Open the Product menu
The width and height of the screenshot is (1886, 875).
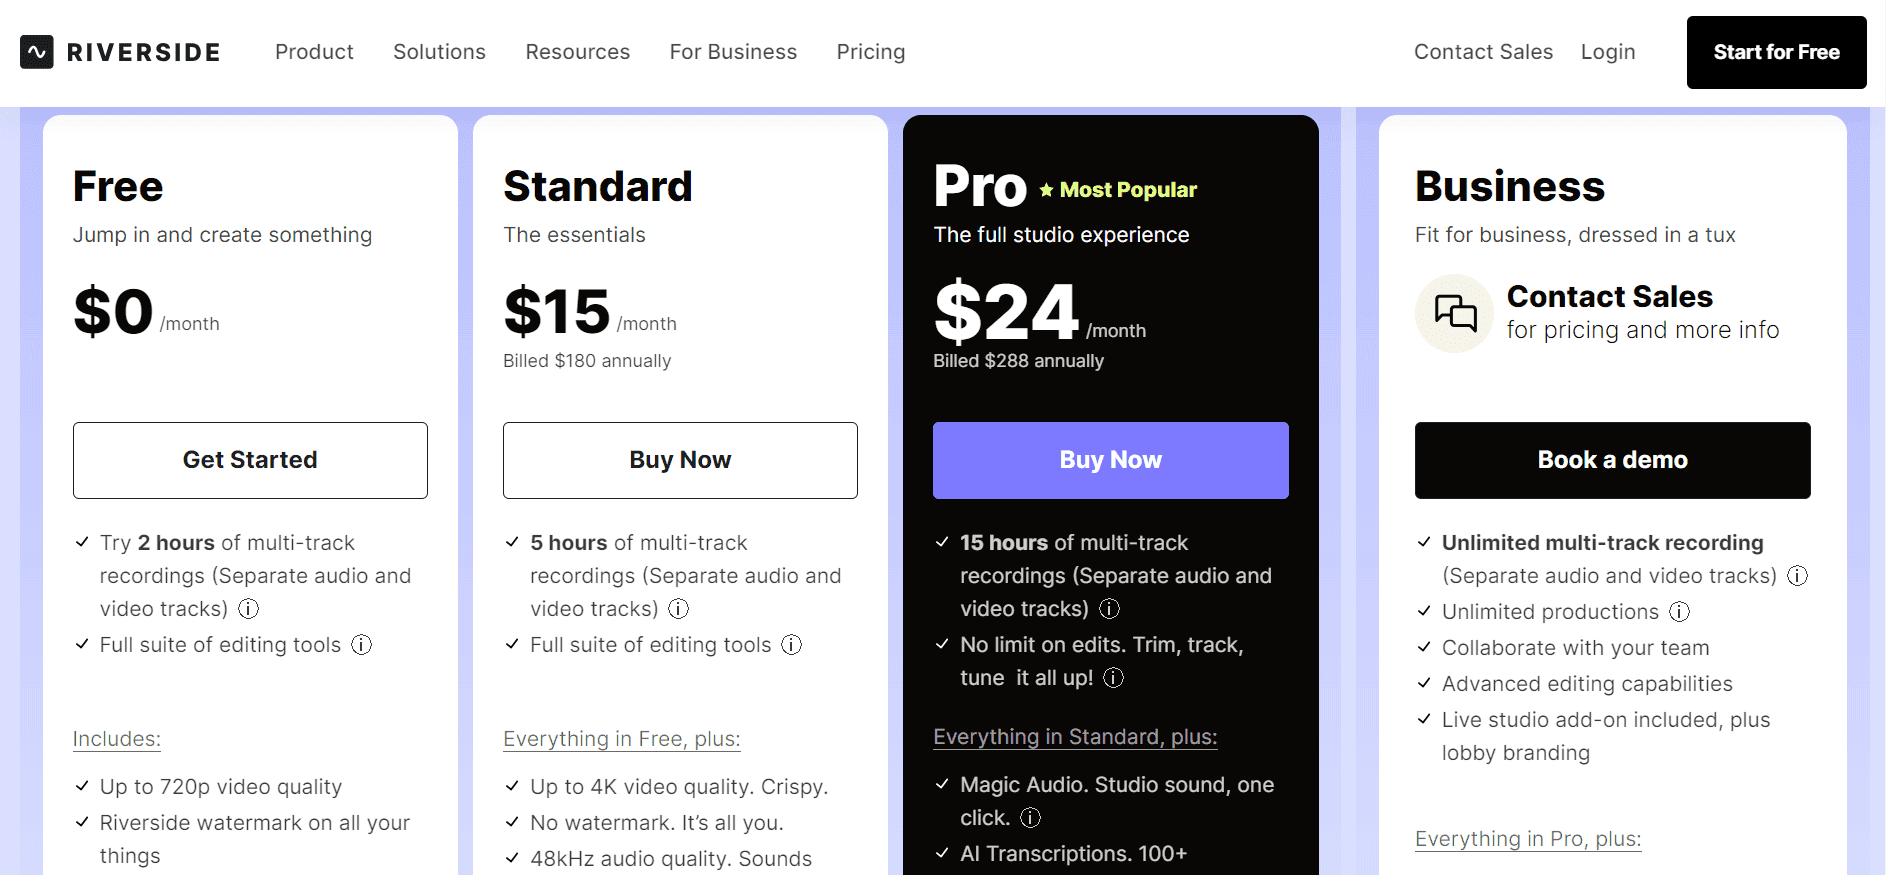point(314,52)
